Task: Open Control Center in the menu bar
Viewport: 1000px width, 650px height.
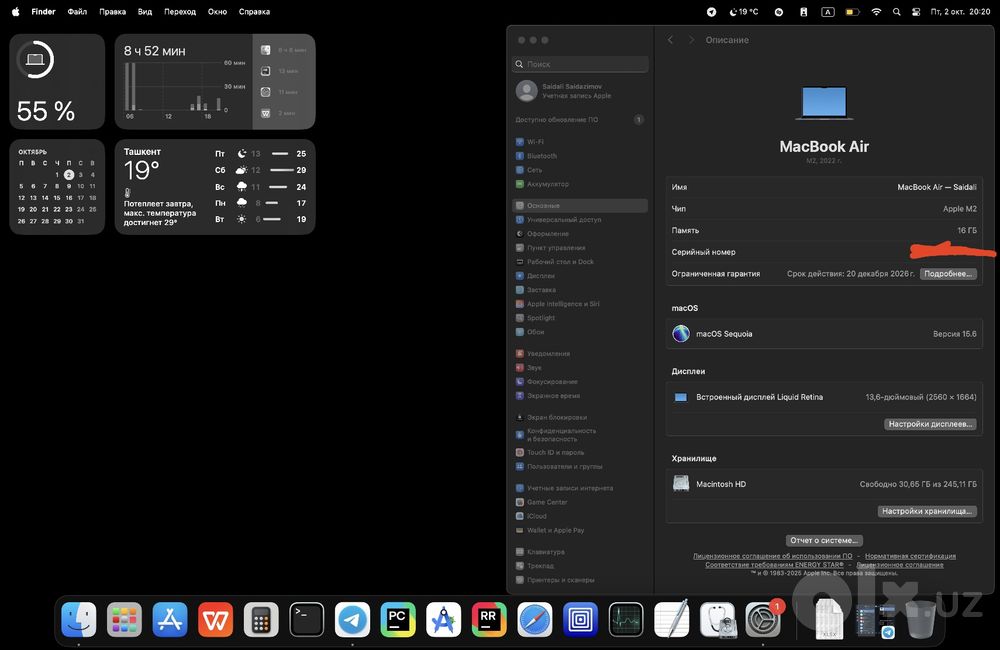Action: click(x=916, y=11)
